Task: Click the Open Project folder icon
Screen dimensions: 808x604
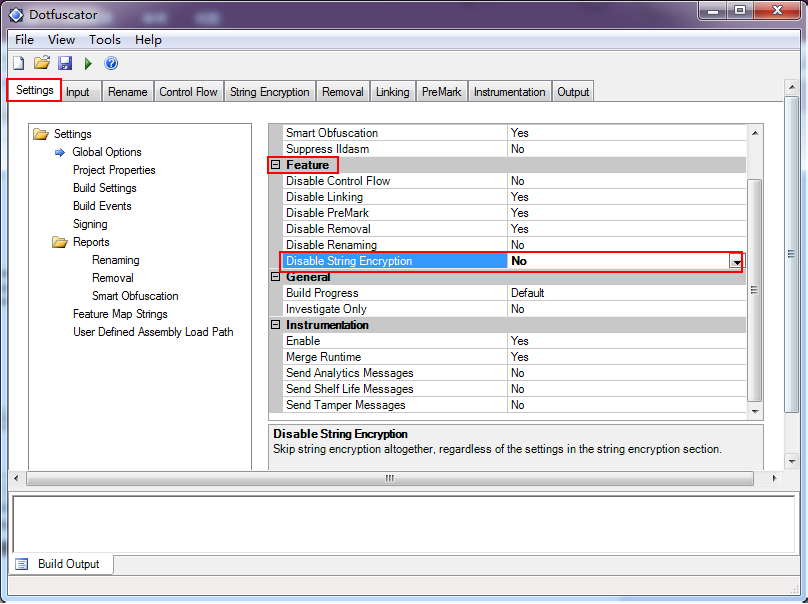Action: tap(42, 63)
